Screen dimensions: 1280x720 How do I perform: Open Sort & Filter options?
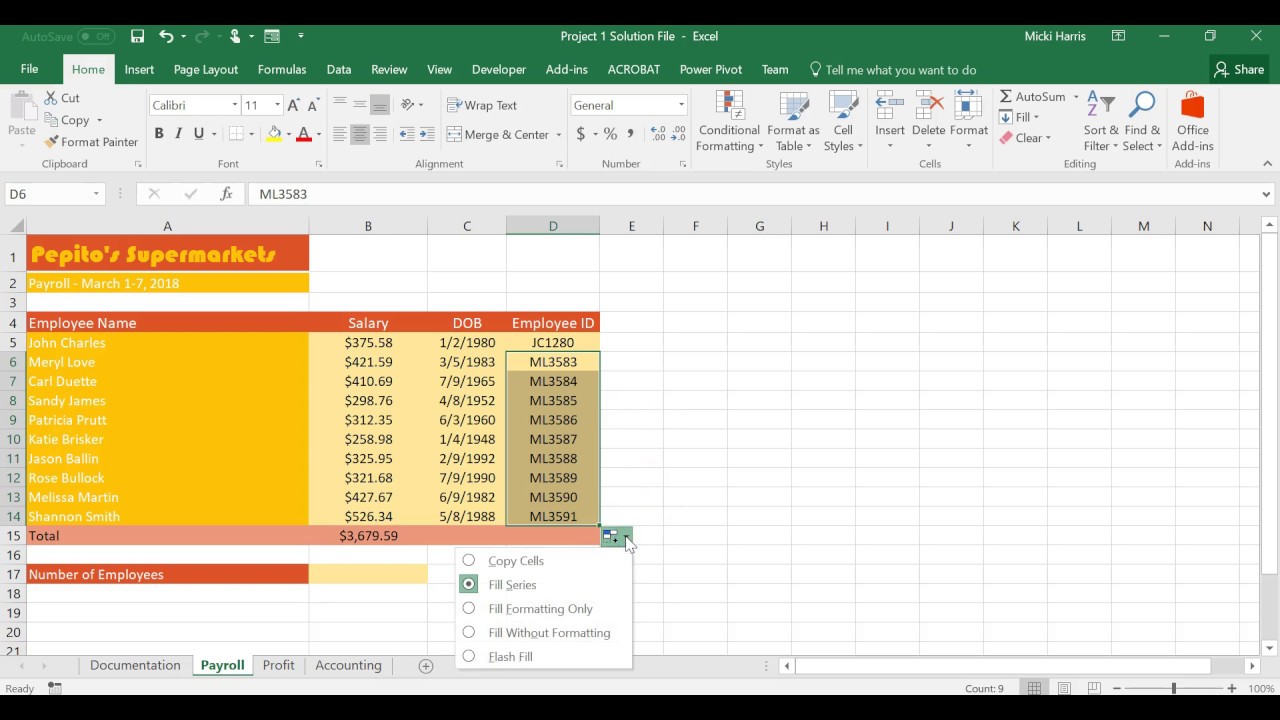[1101, 121]
